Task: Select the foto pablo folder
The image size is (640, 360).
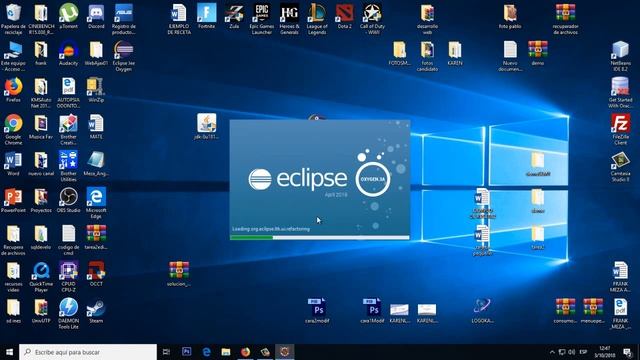Action: pyautogui.click(x=510, y=17)
